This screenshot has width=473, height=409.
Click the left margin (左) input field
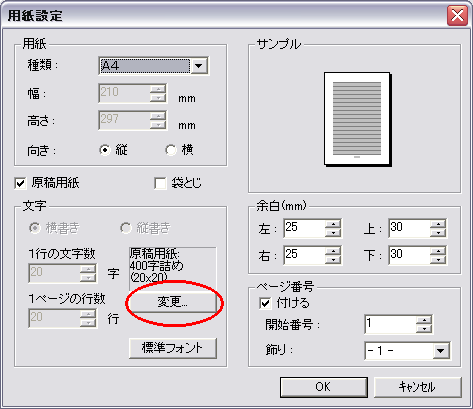pyautogui.click(x=305, y=228)
